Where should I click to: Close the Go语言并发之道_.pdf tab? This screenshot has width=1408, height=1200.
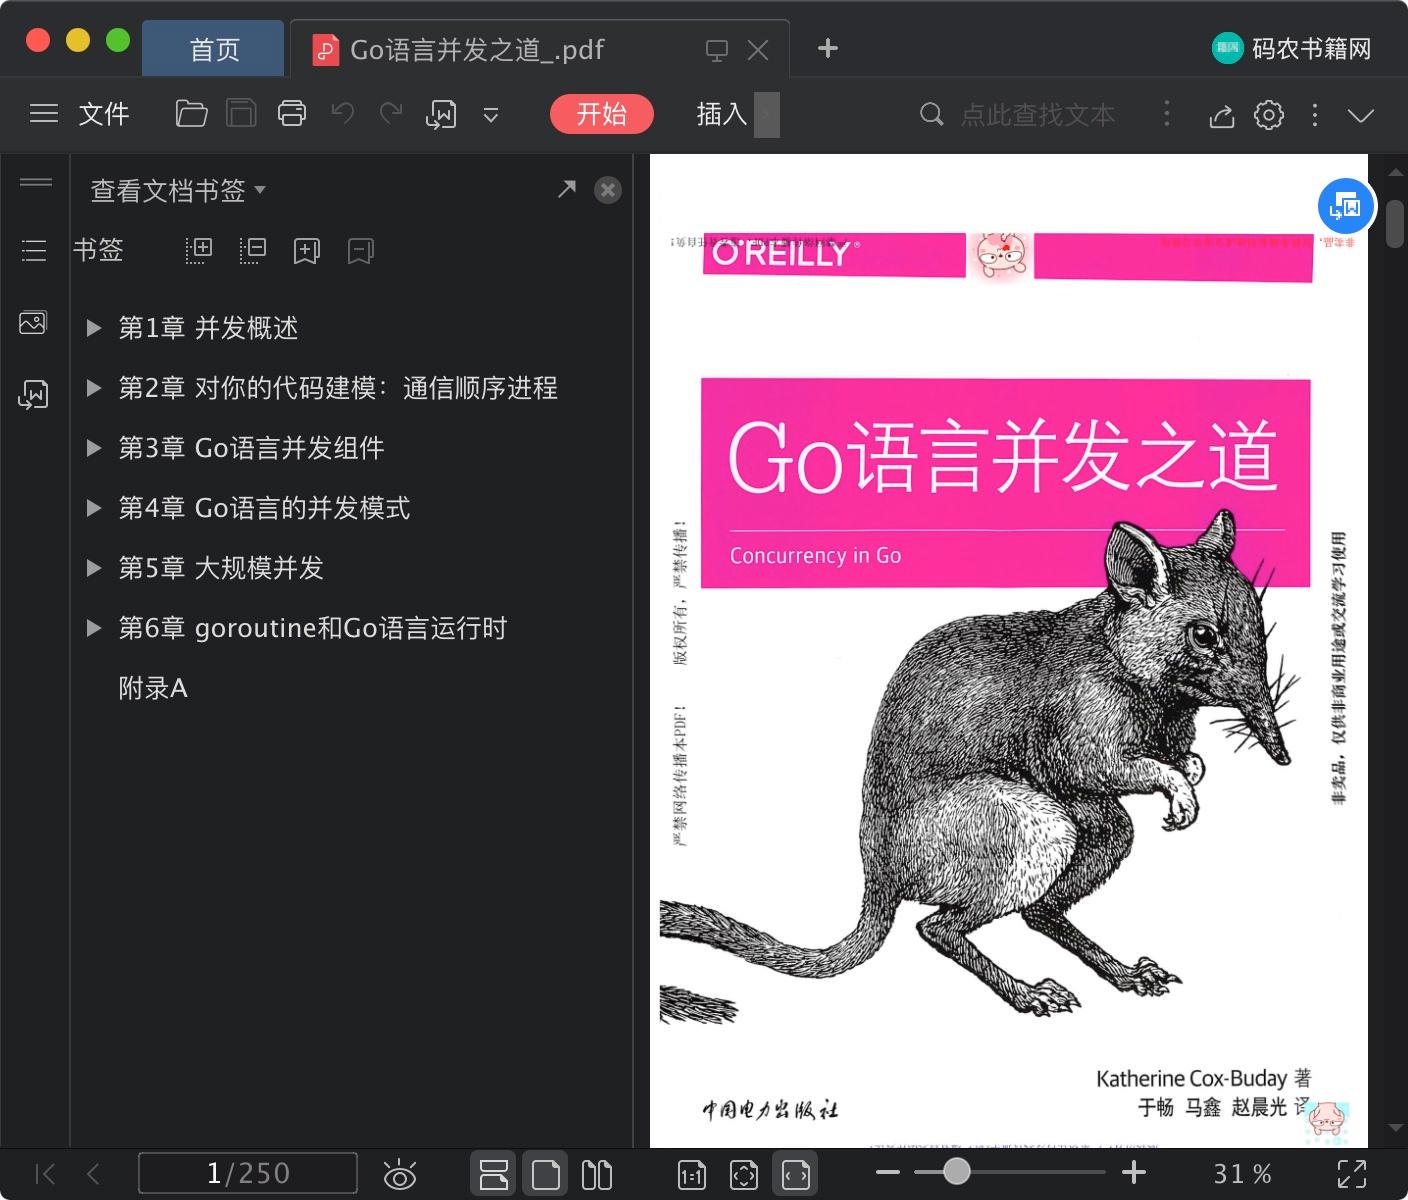pyautogui.click(x=758, y=50)
